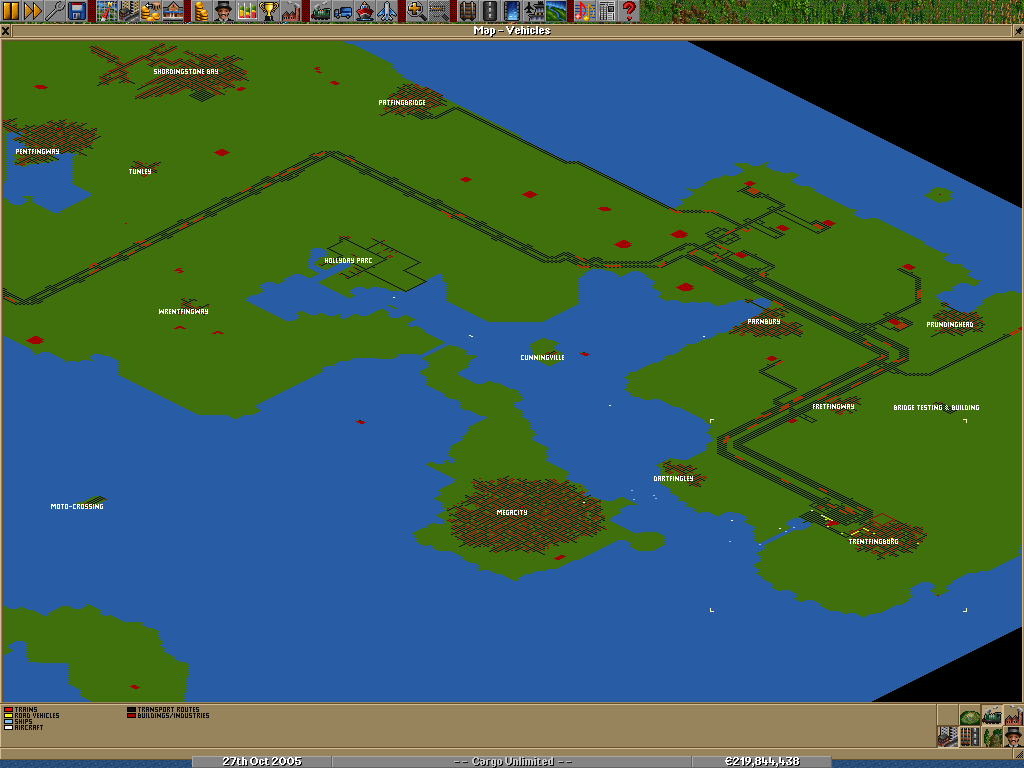Open the train list icon in toolbar

click(x=320, y=11)
